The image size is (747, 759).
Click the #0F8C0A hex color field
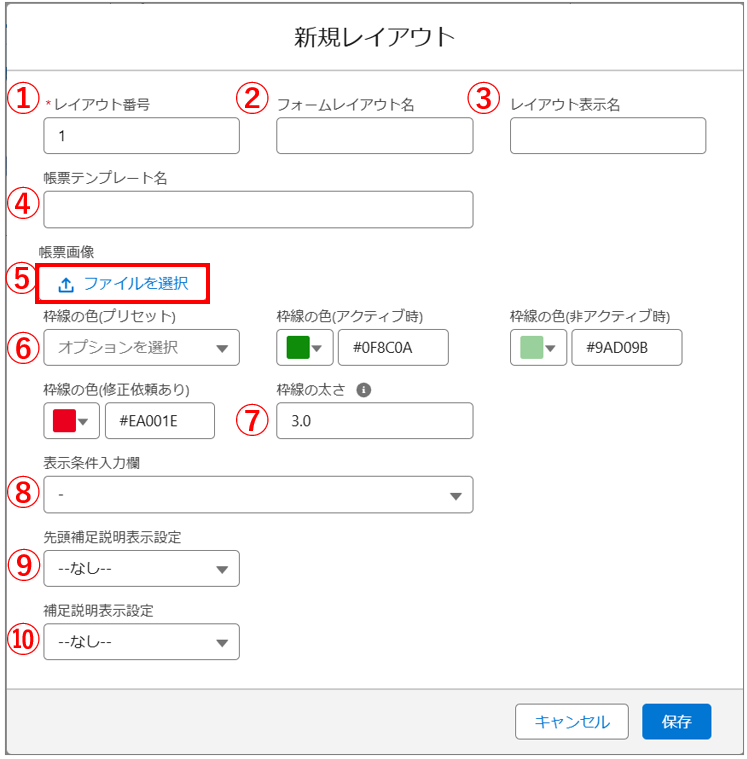click(x=393, y=348)
